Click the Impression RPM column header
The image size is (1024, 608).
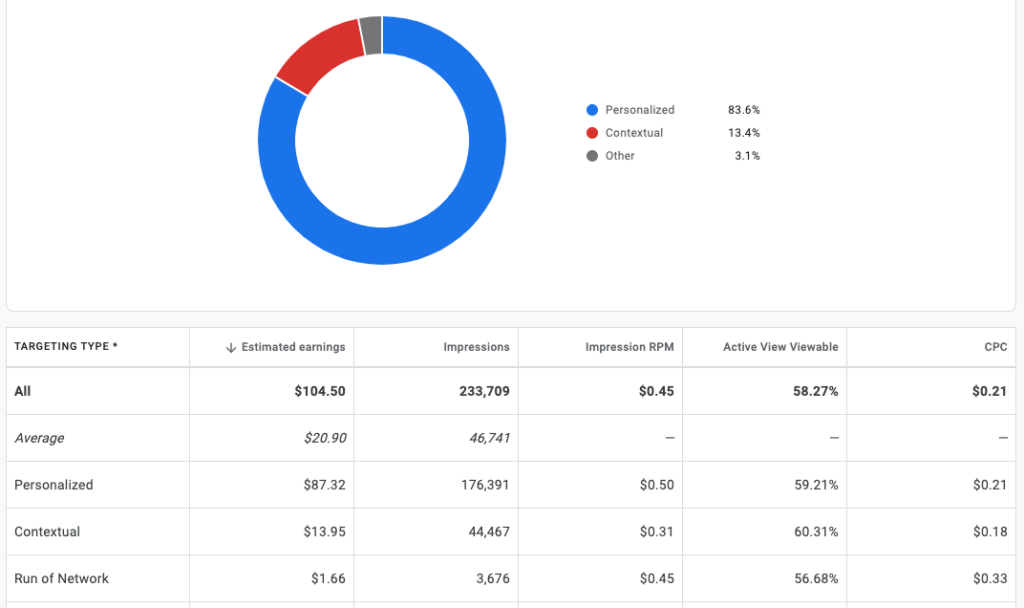(630, 347)
